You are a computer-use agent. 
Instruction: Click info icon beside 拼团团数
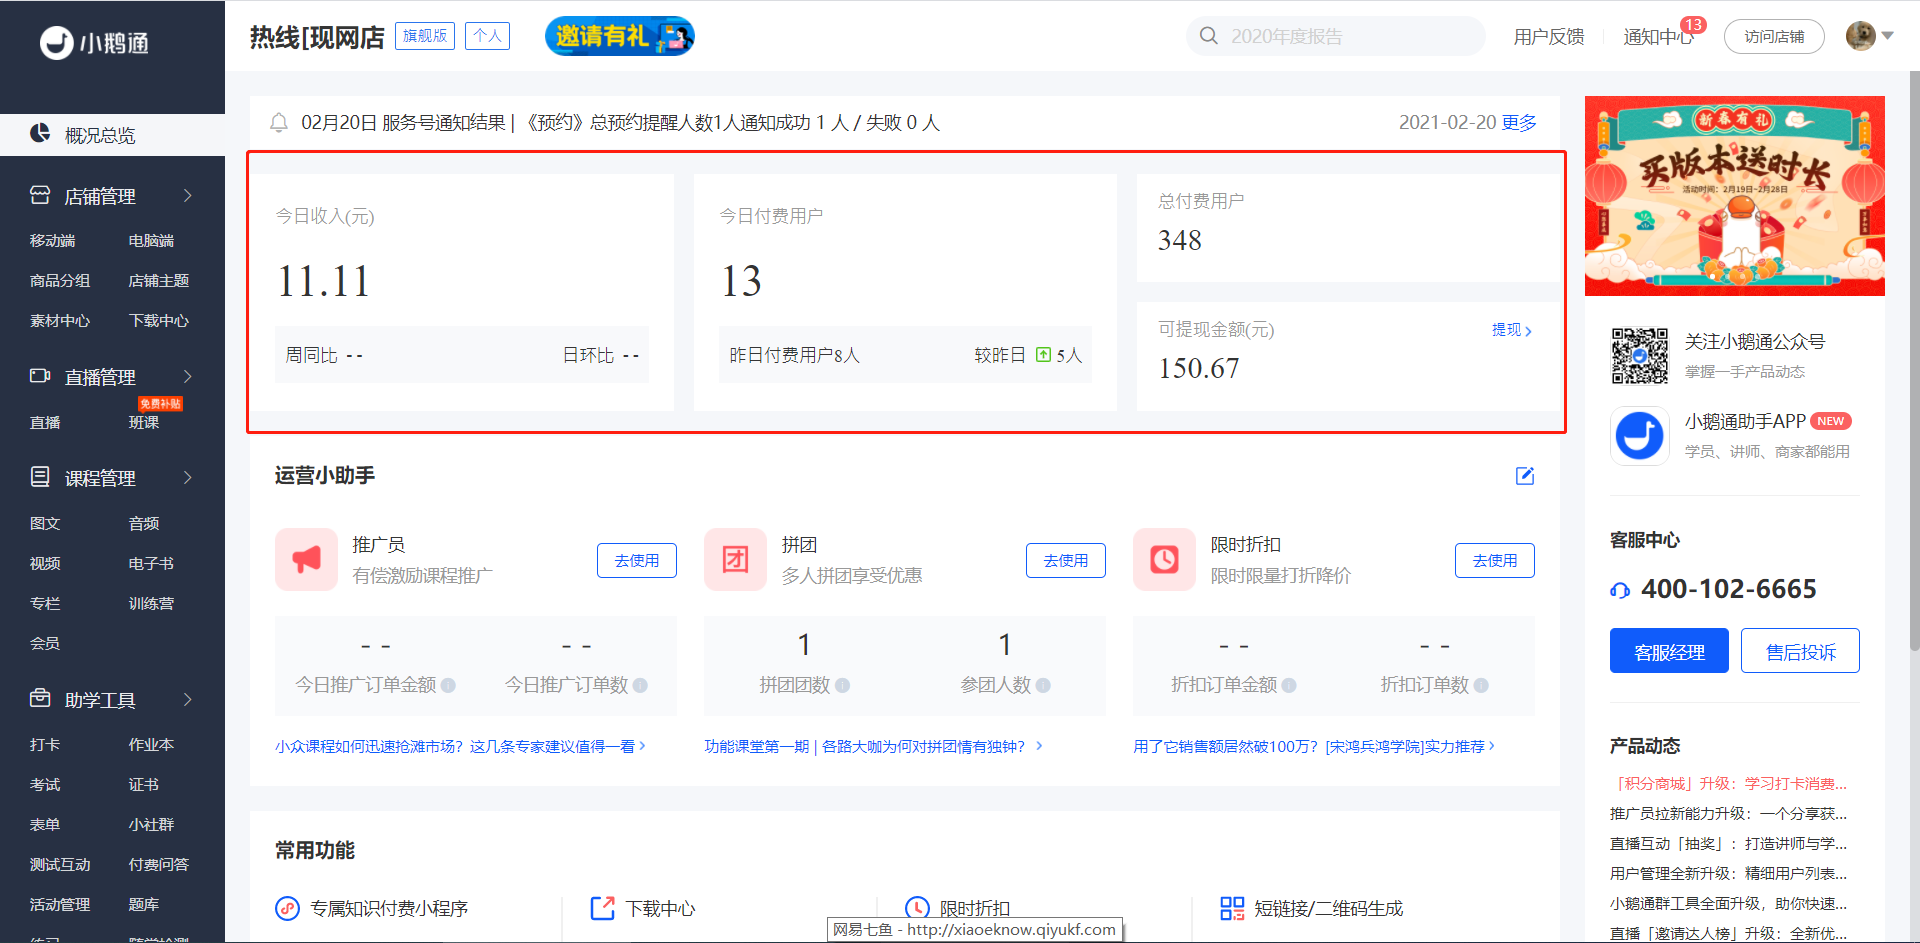coord(843,686)
